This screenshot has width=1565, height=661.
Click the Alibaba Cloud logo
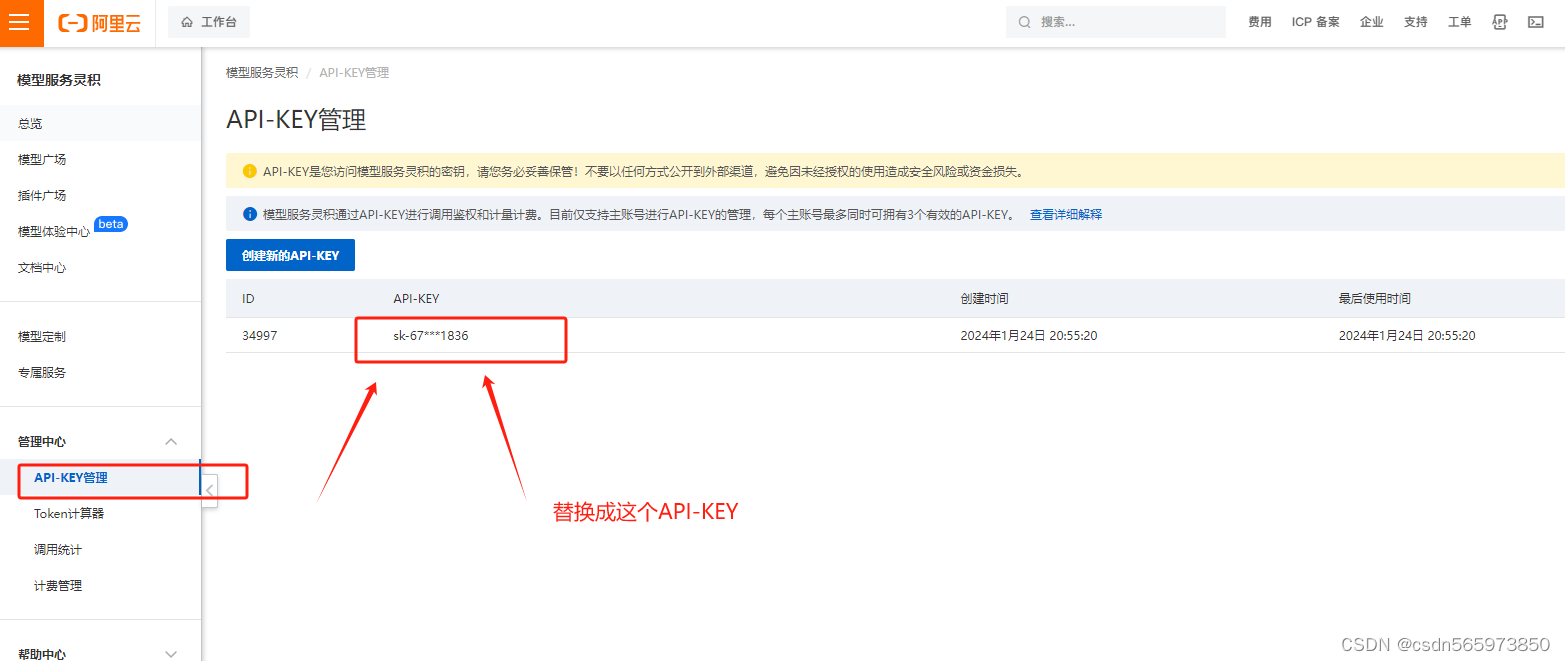(x=99, y=23)
